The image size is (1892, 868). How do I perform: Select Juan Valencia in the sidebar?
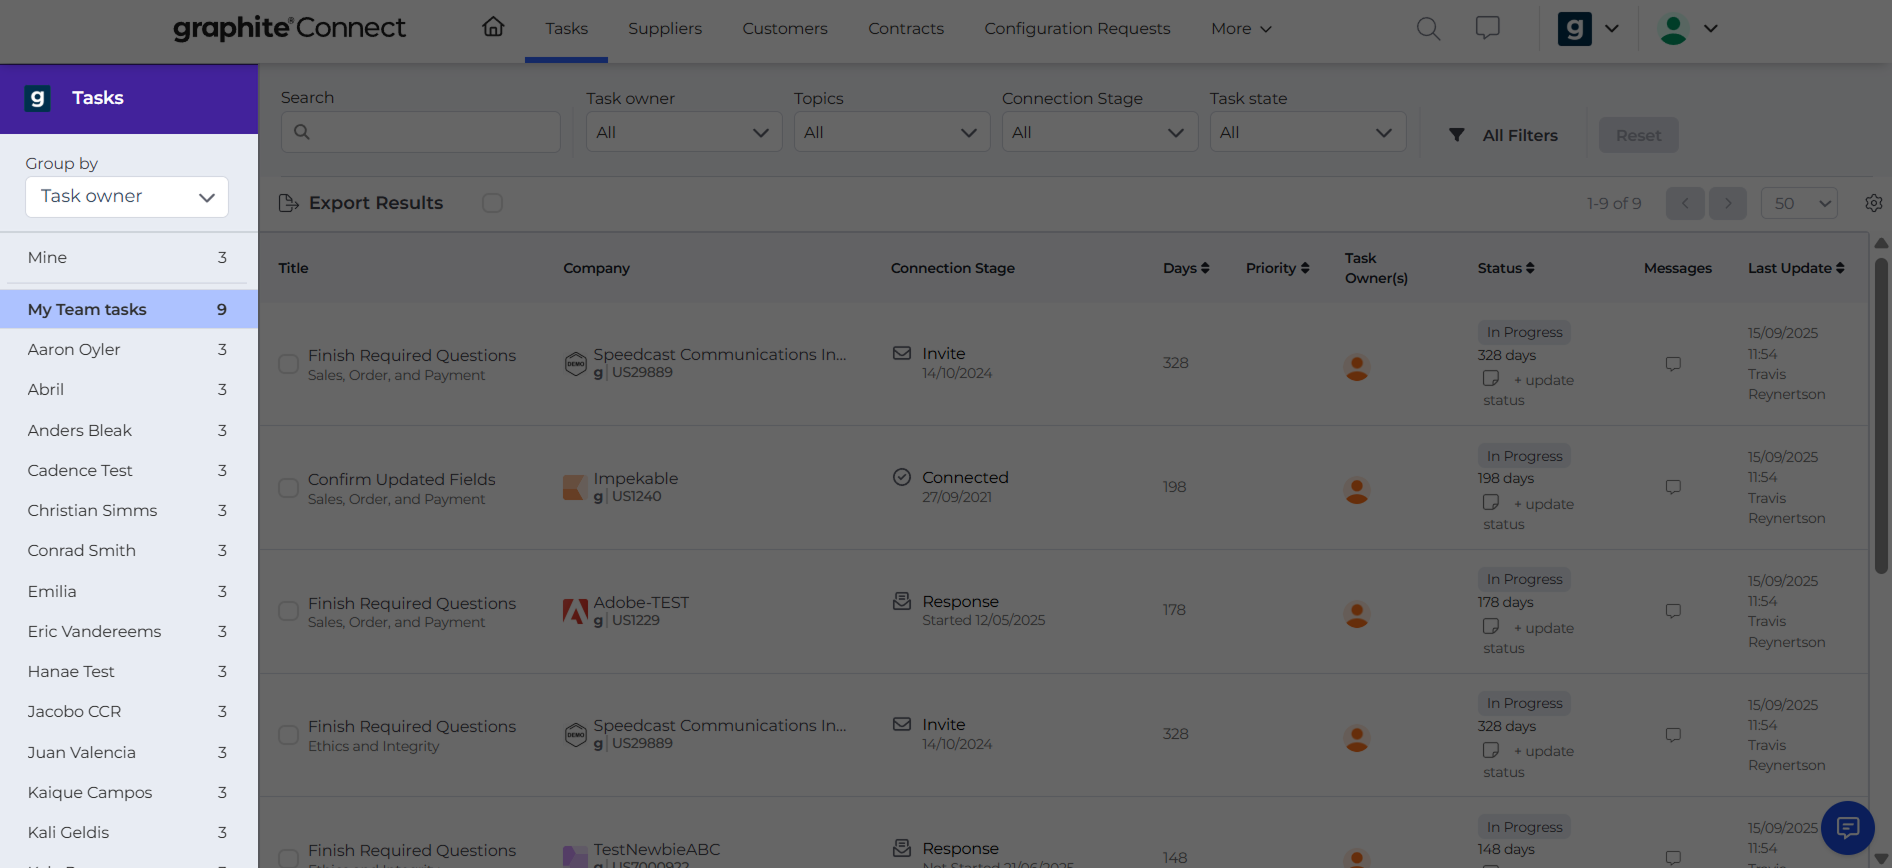(x=129, y=752)
